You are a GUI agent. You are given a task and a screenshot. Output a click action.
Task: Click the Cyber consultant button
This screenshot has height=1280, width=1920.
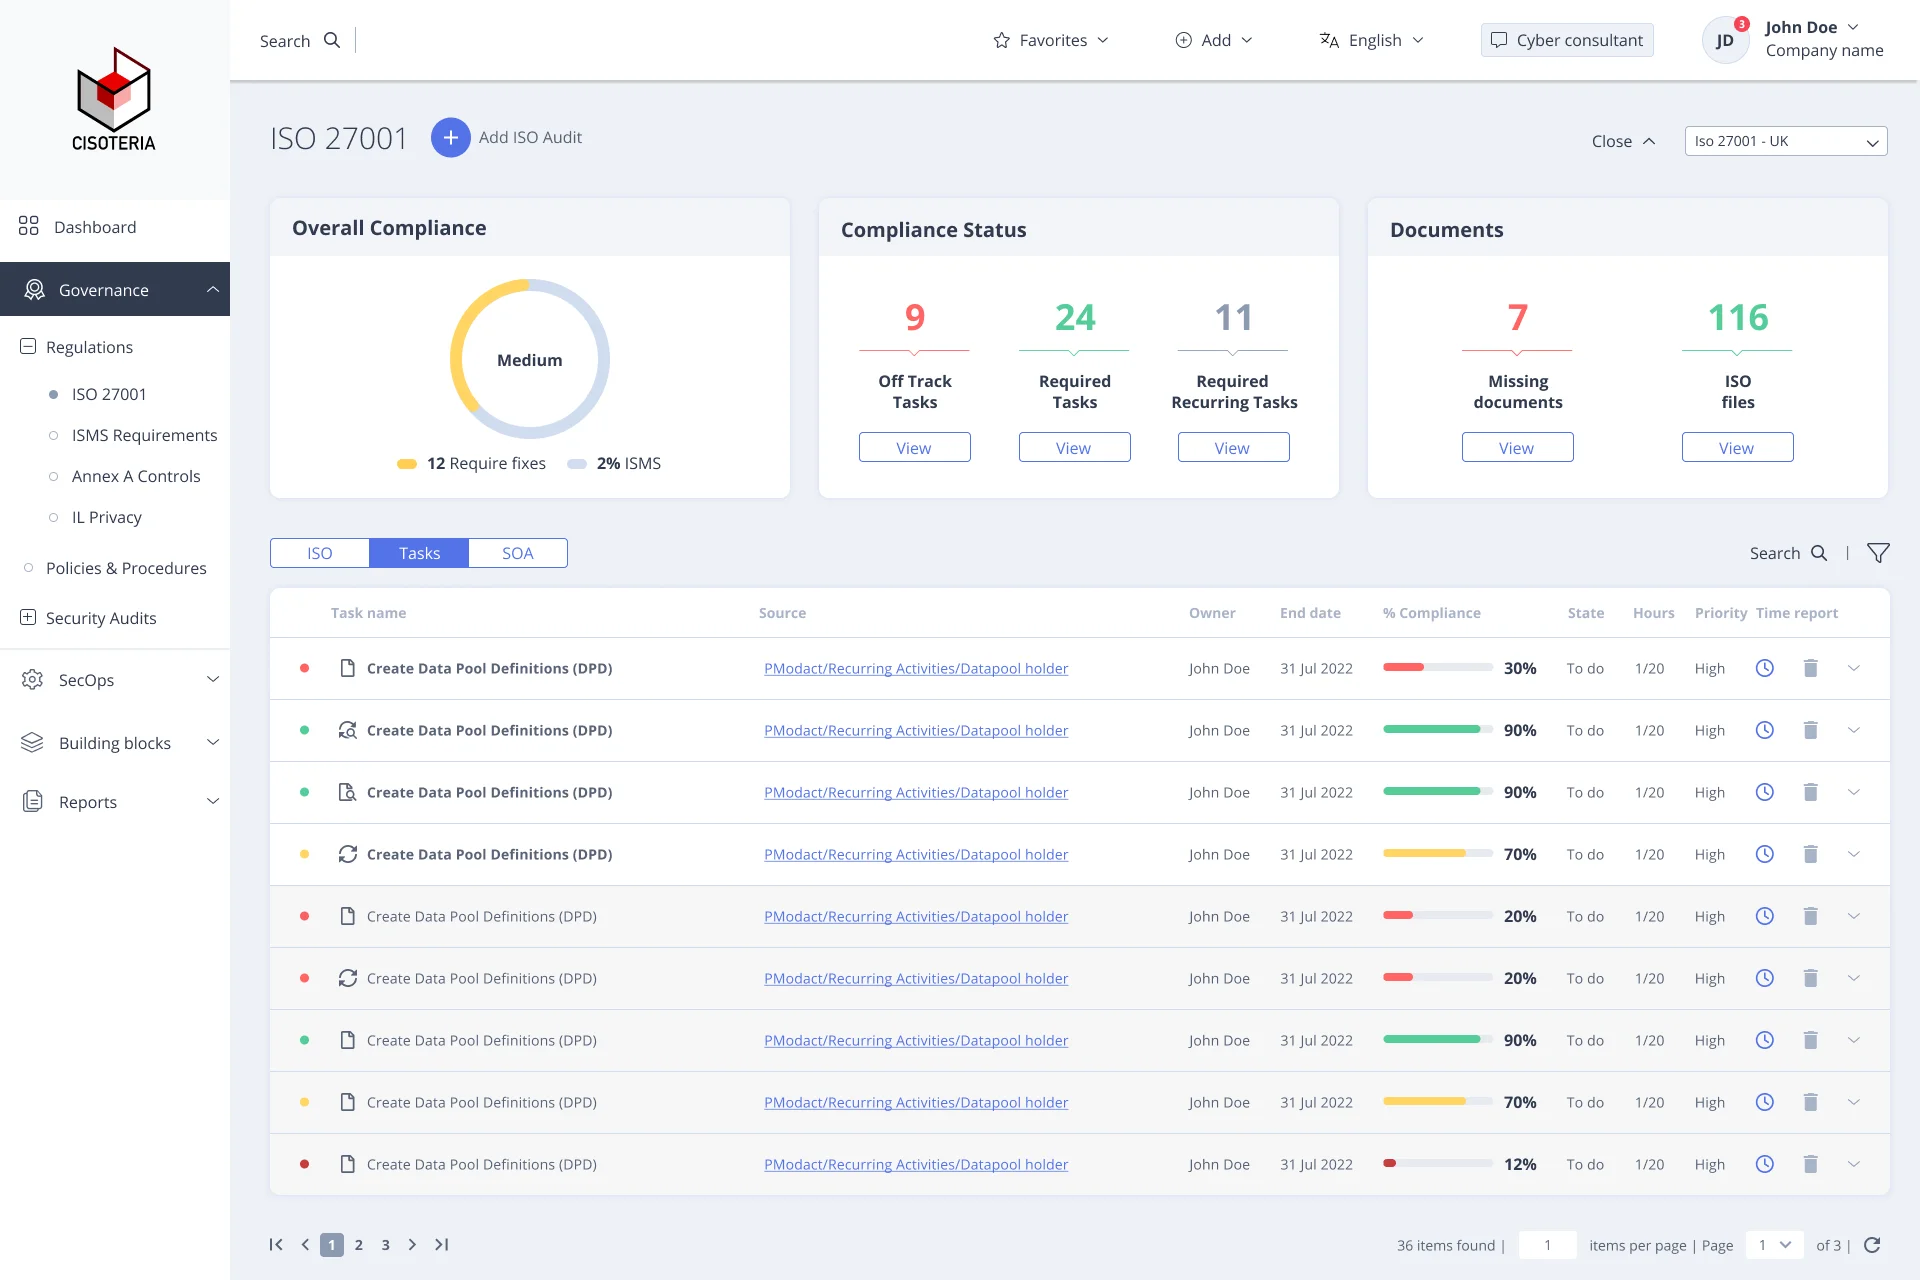tap(1567, 40)
